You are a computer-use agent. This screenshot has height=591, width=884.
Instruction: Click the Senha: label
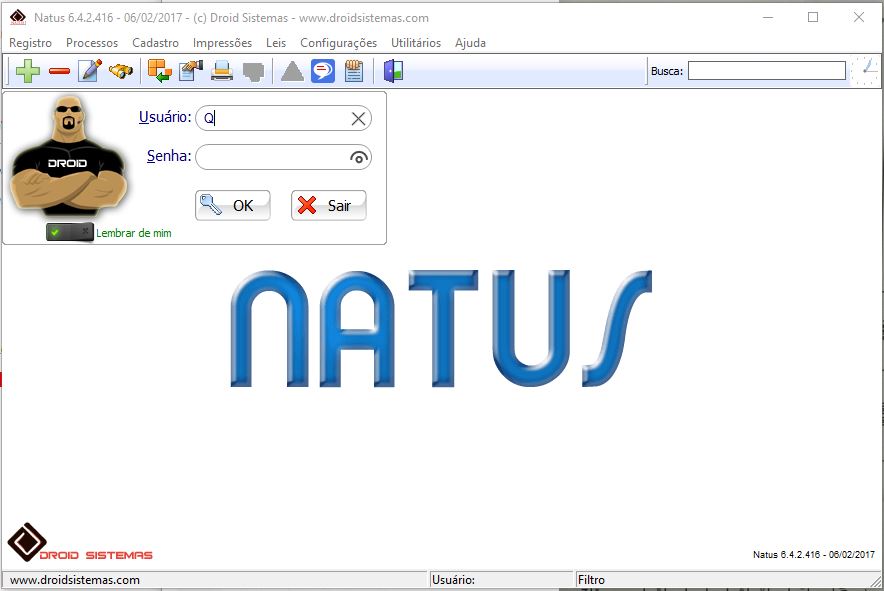pyautogui.click(x=169, y=156)
